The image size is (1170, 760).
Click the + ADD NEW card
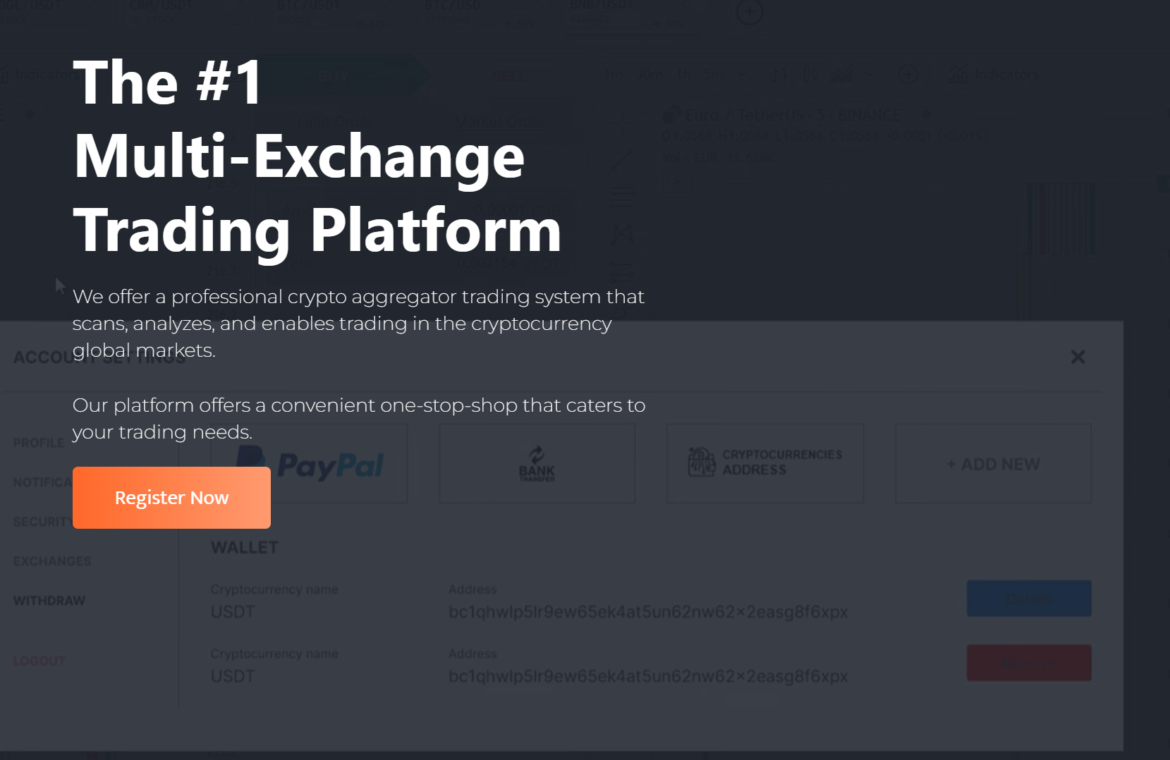(x=993, y=464)
